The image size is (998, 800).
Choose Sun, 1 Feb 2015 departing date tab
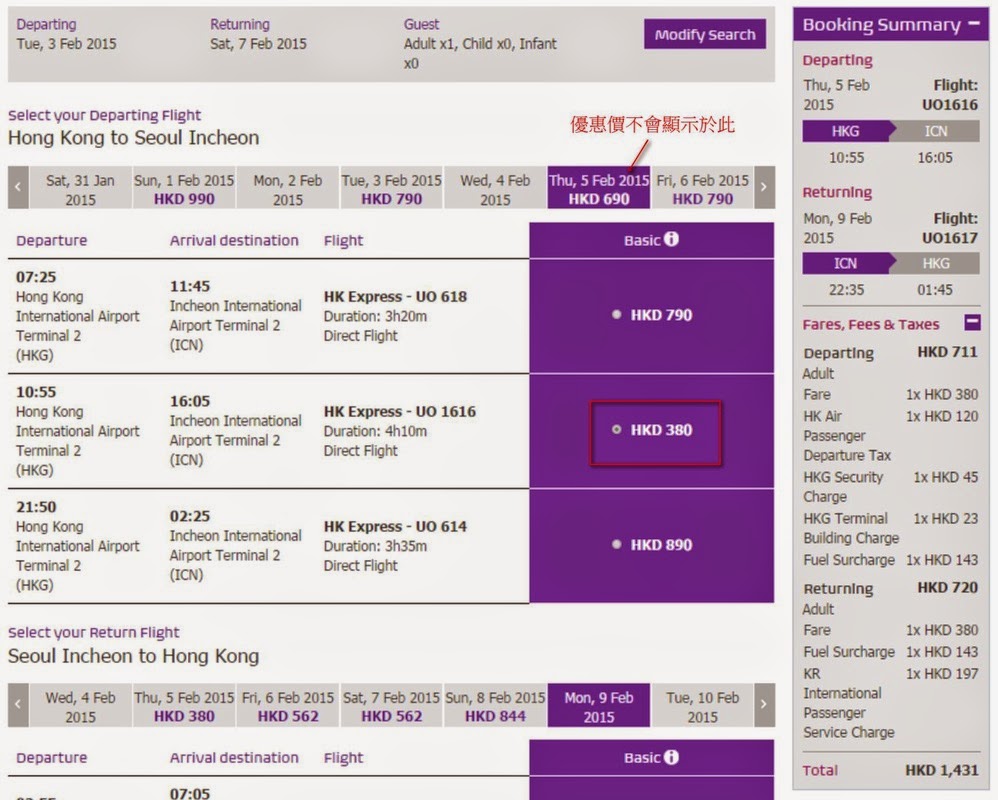click(184, 188)
